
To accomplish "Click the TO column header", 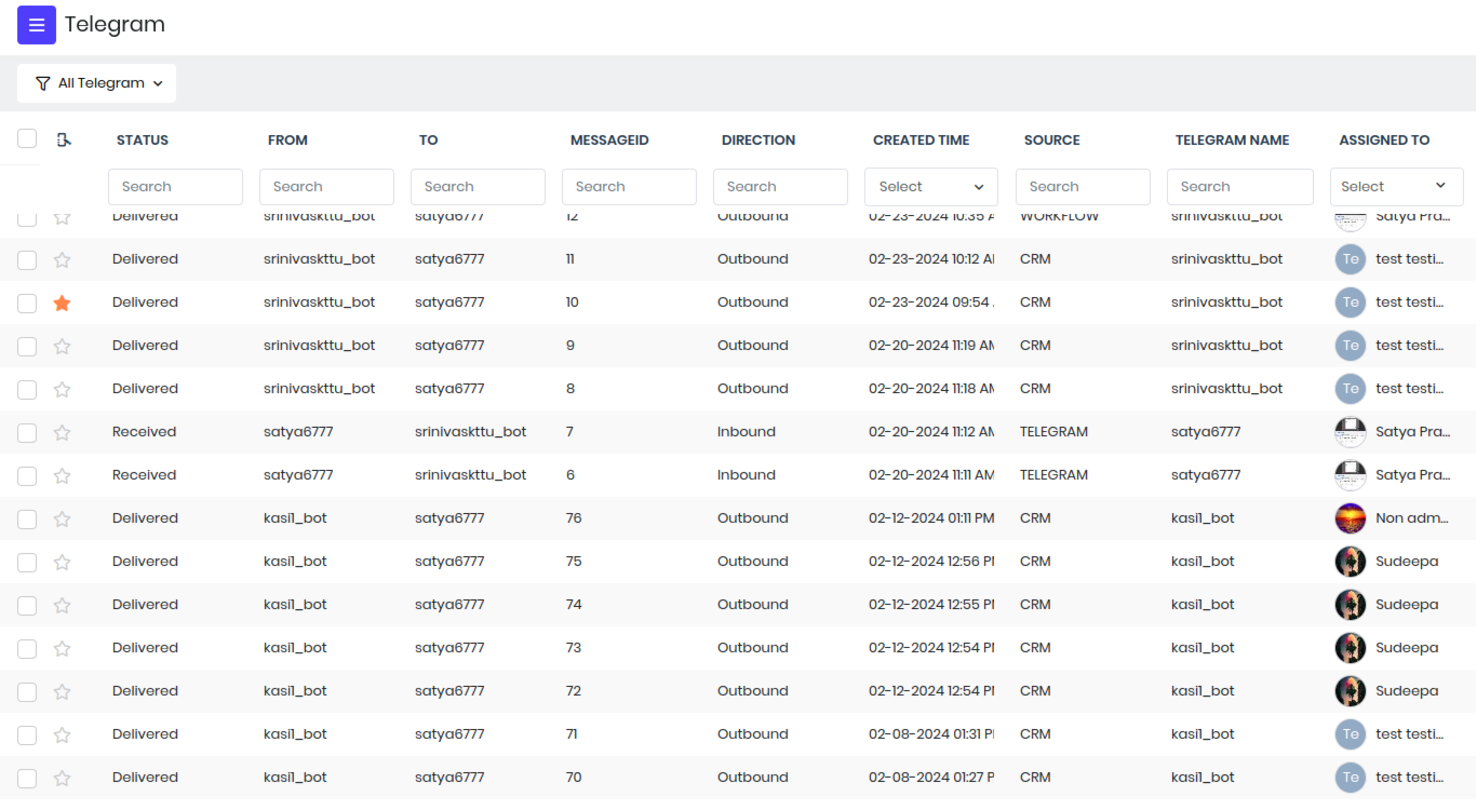I will tap(429, 140).
